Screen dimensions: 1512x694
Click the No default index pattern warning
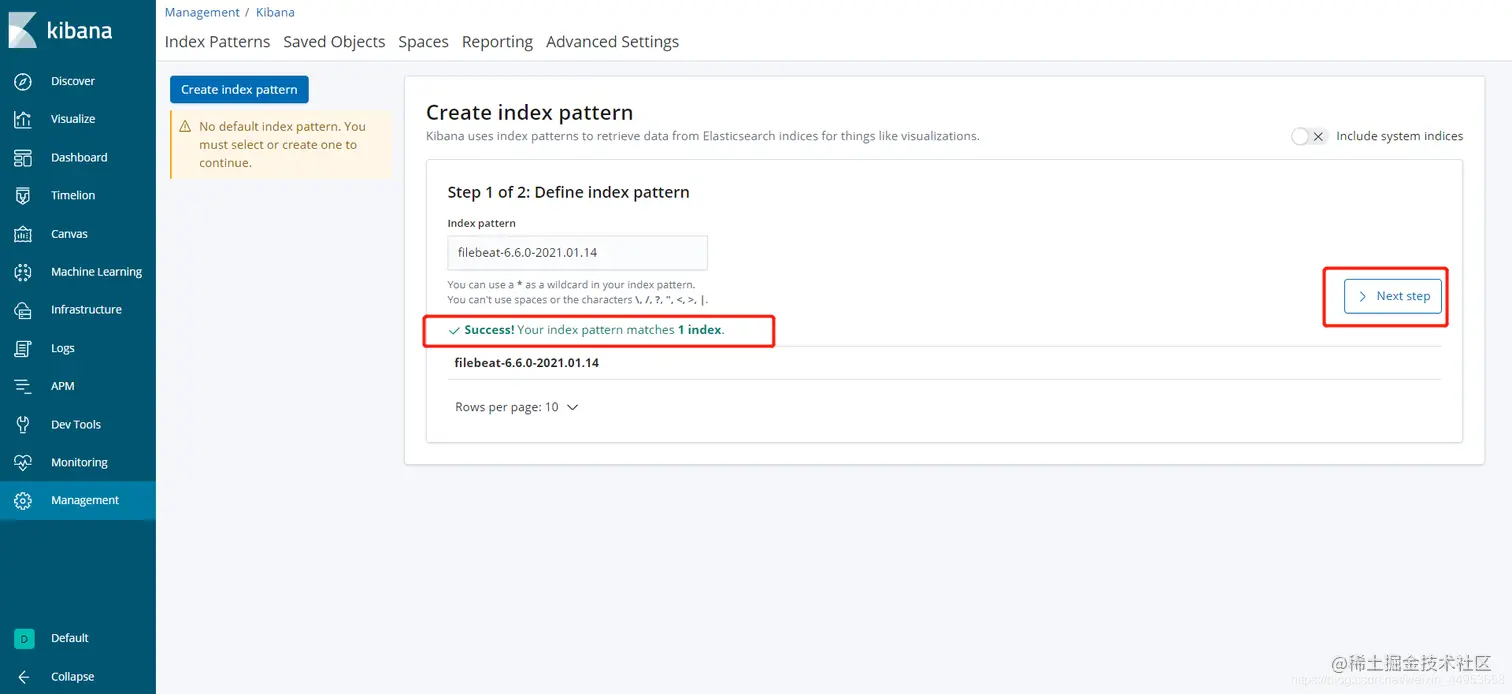tap(283, 145)
